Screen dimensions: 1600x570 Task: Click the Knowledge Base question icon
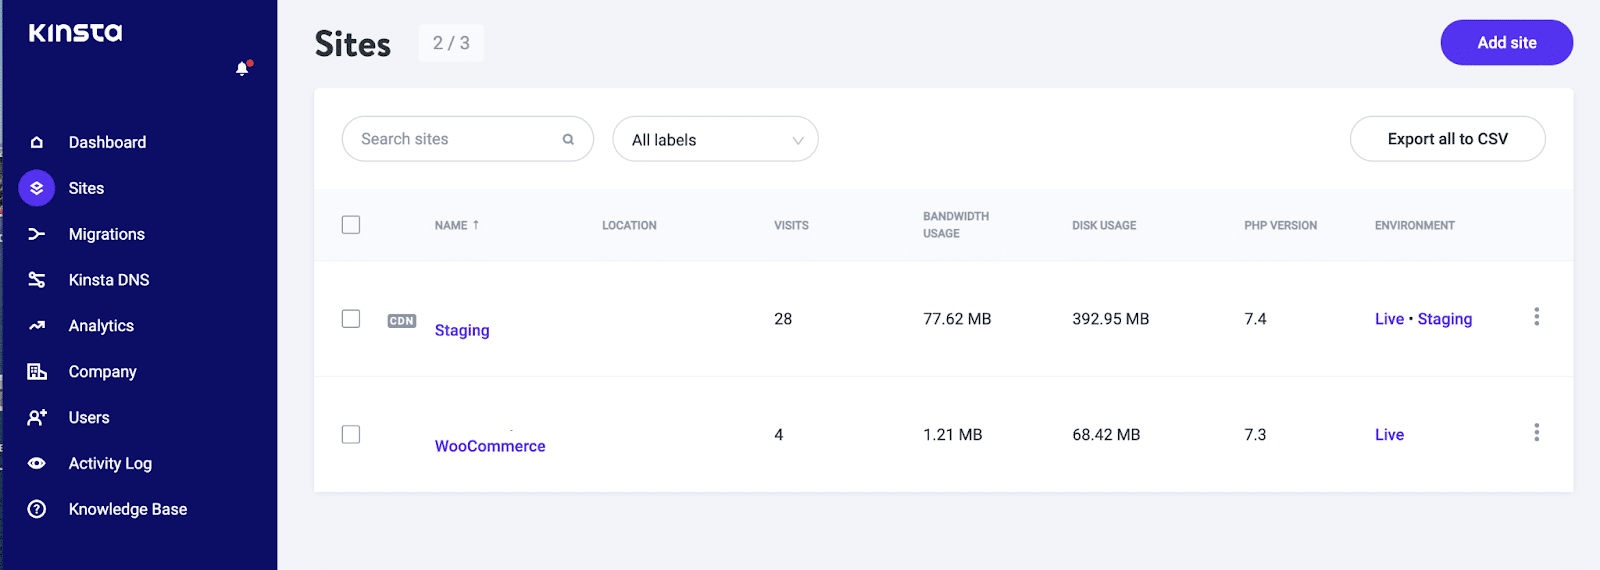tap(37, 510)
